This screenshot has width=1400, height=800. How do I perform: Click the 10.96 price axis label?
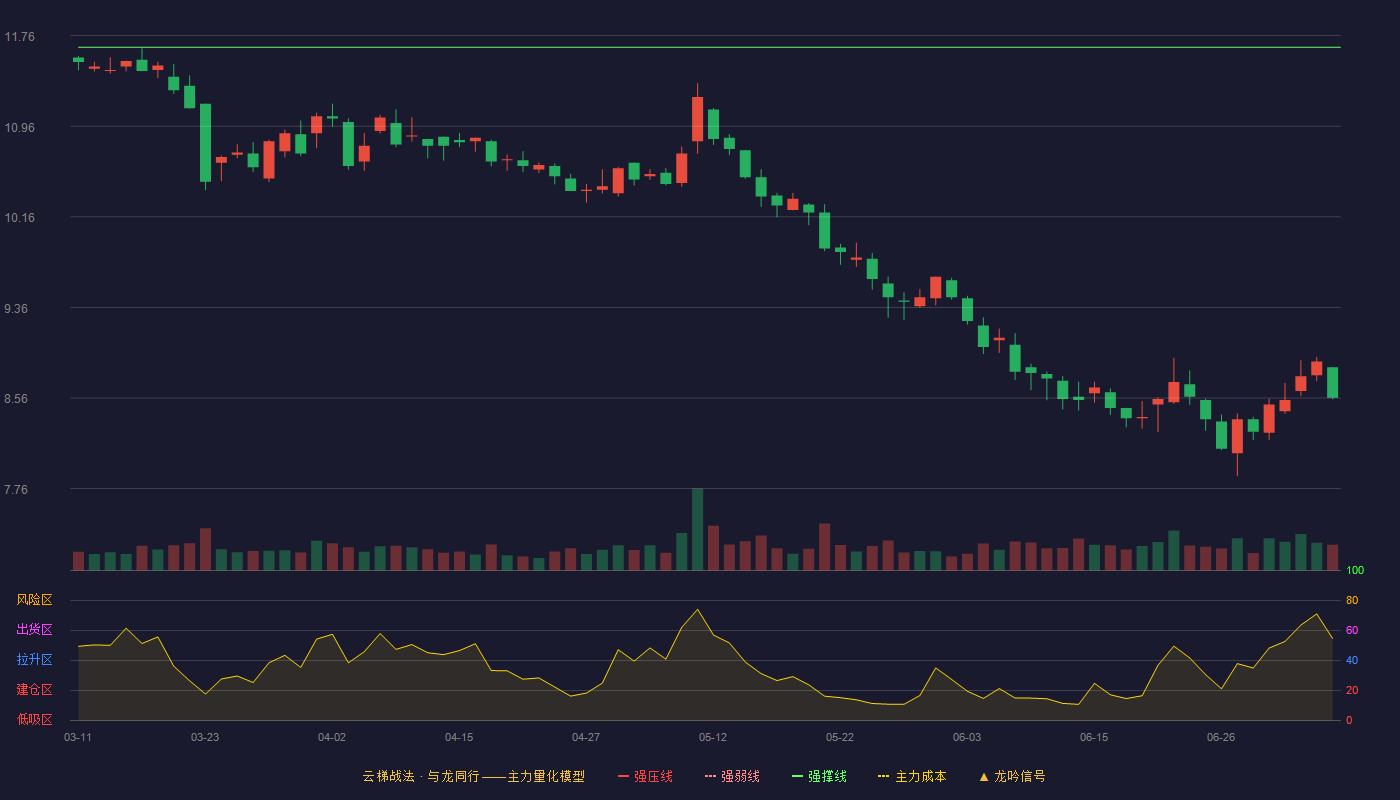coord(19,127)
